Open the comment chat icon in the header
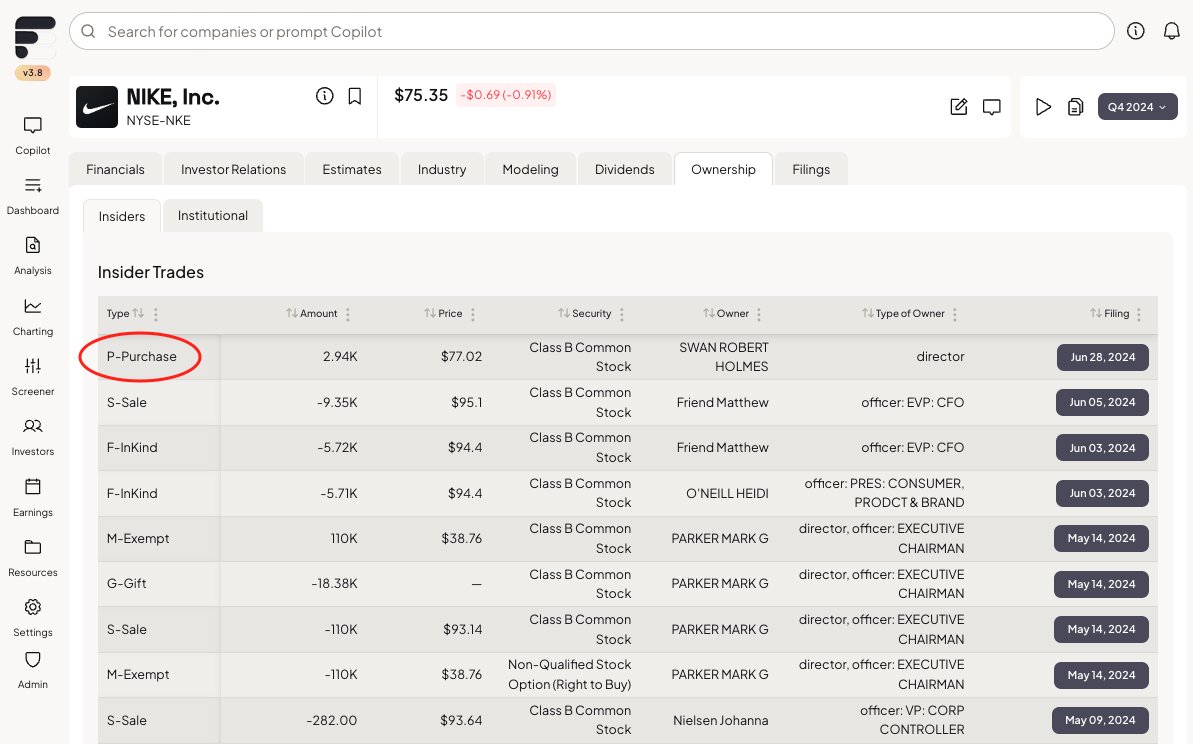 tap(991, 107)
